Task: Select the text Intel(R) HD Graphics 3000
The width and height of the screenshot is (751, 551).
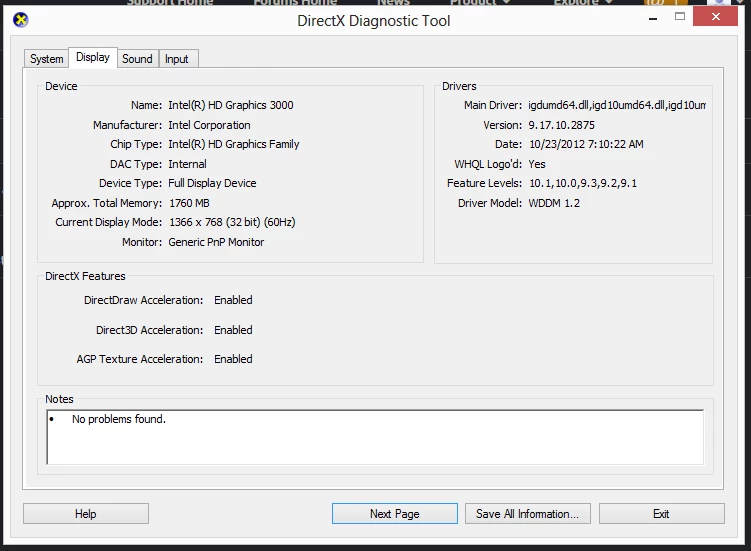Action: point(231,105)
